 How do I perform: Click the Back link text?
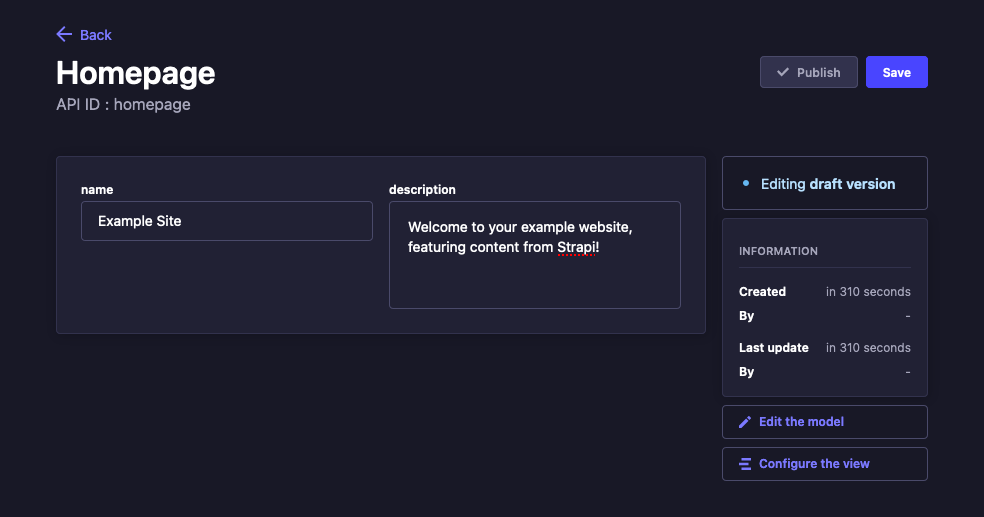[x=96, y=35]
